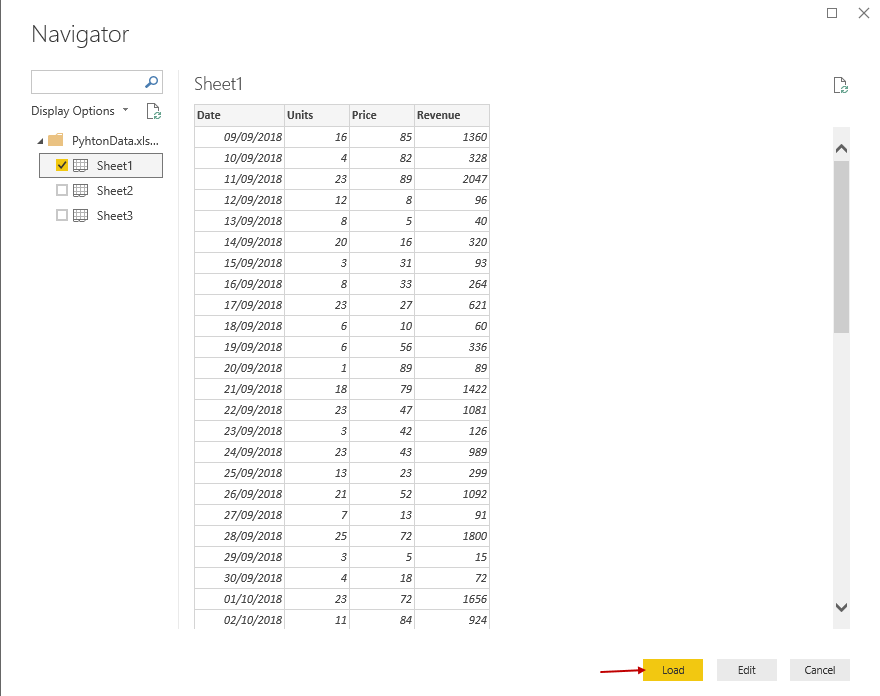Click the table icon next to Sheet3
Screen dimensions: 880x696
click(81, 216)
